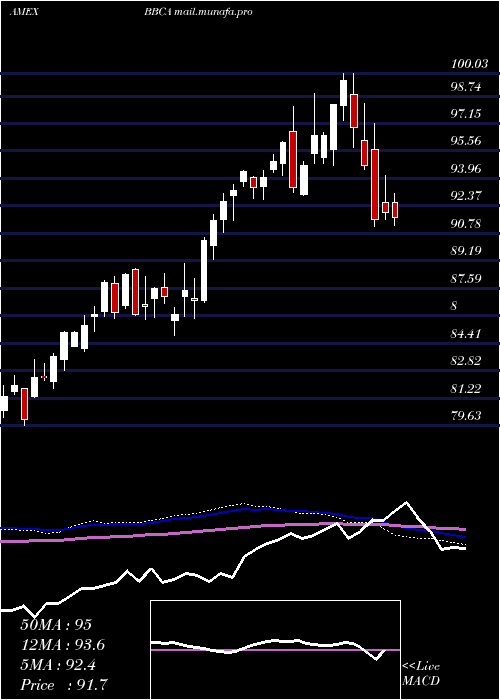
Task: Click the 97.15 price axis label
Action: click(466, 114)
